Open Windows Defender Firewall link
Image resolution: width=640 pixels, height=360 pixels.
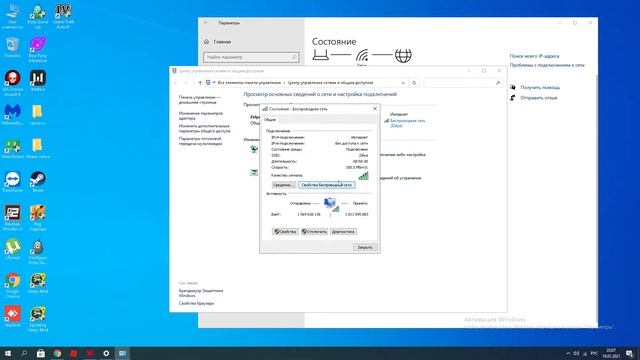click(201, 293)
